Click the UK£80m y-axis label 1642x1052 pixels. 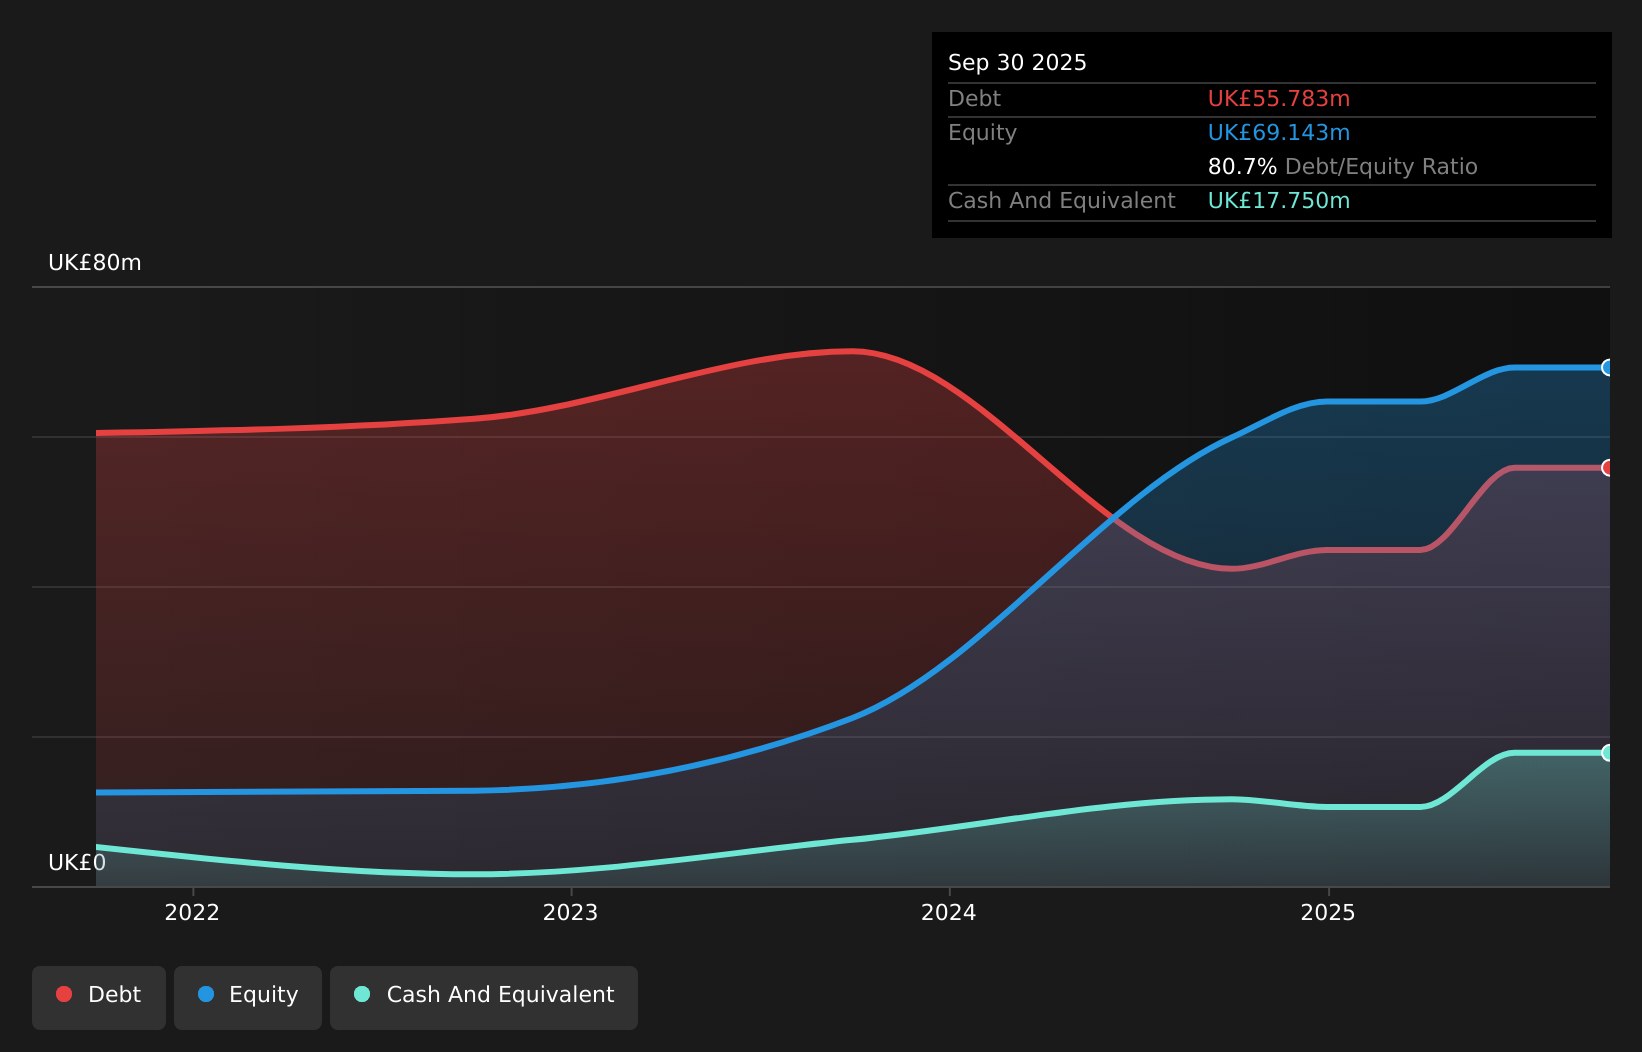point(95,263)
